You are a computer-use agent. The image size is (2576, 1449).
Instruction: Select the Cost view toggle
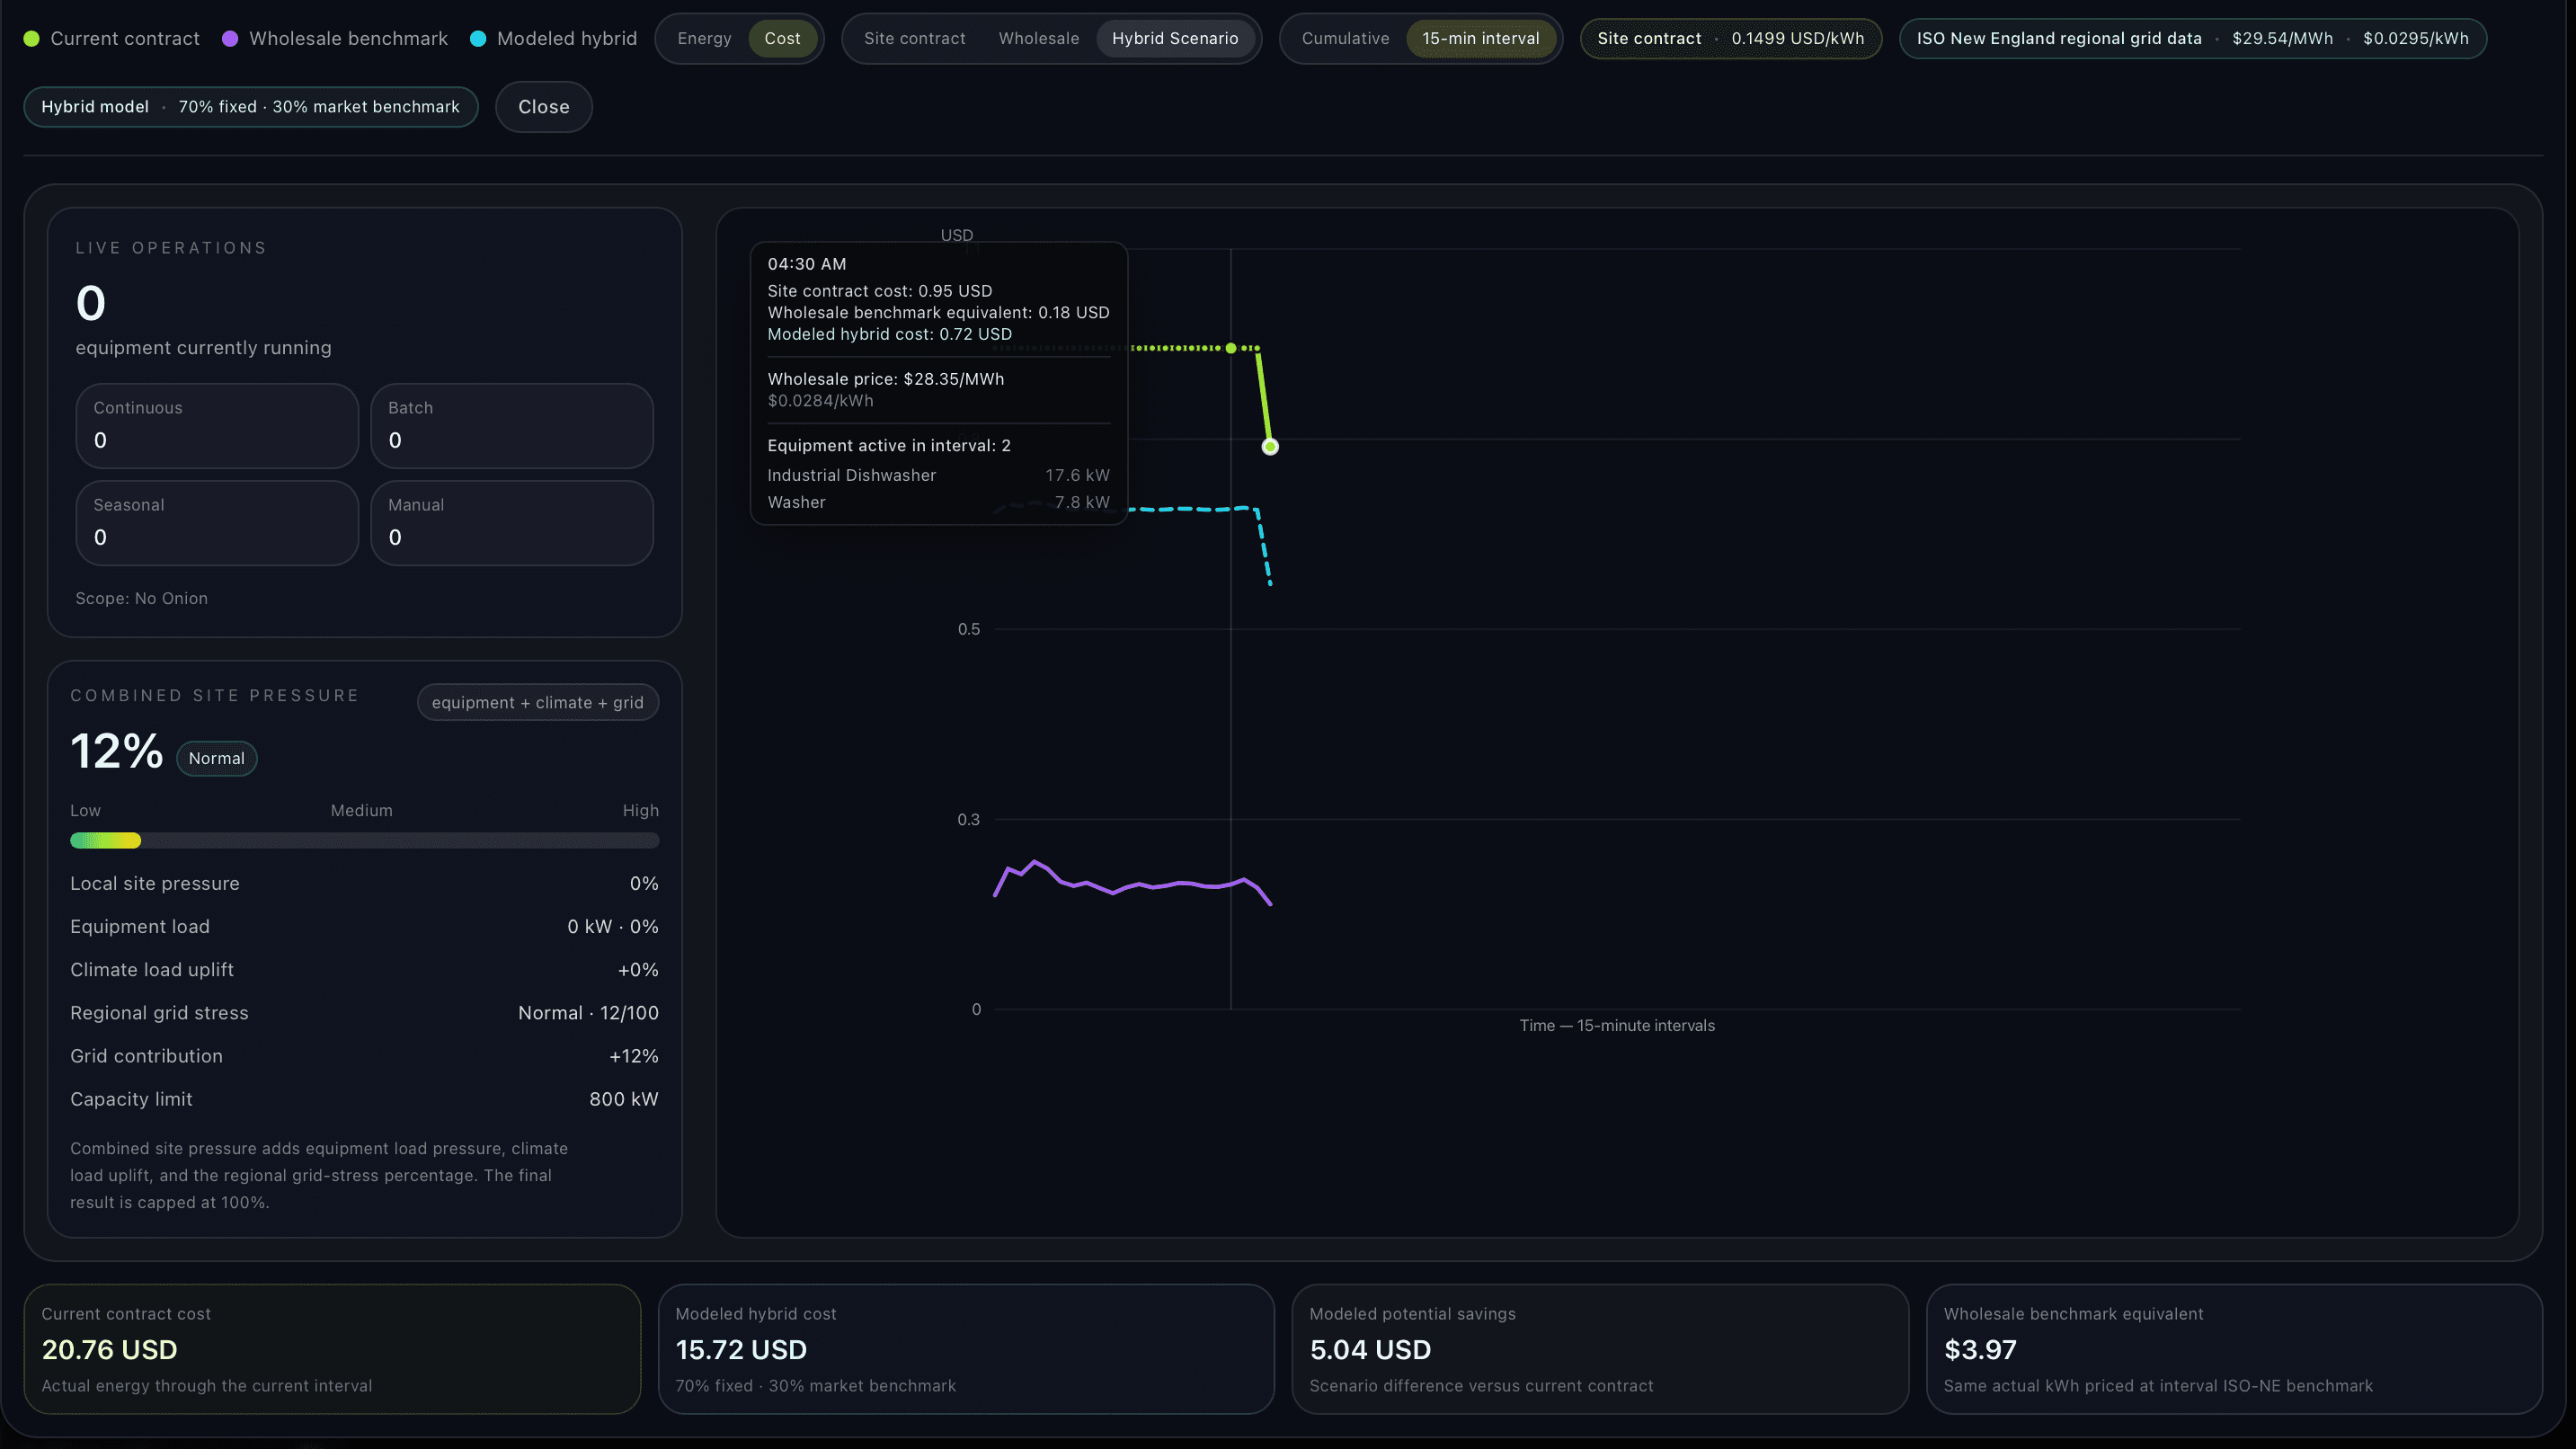[x=782, y=39]
